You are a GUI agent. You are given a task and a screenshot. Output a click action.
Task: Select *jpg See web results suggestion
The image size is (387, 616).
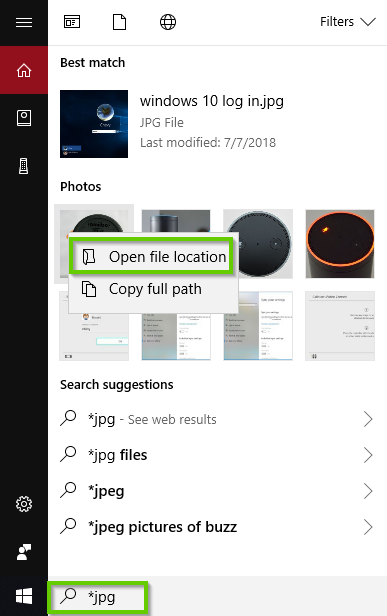point(216,419)
